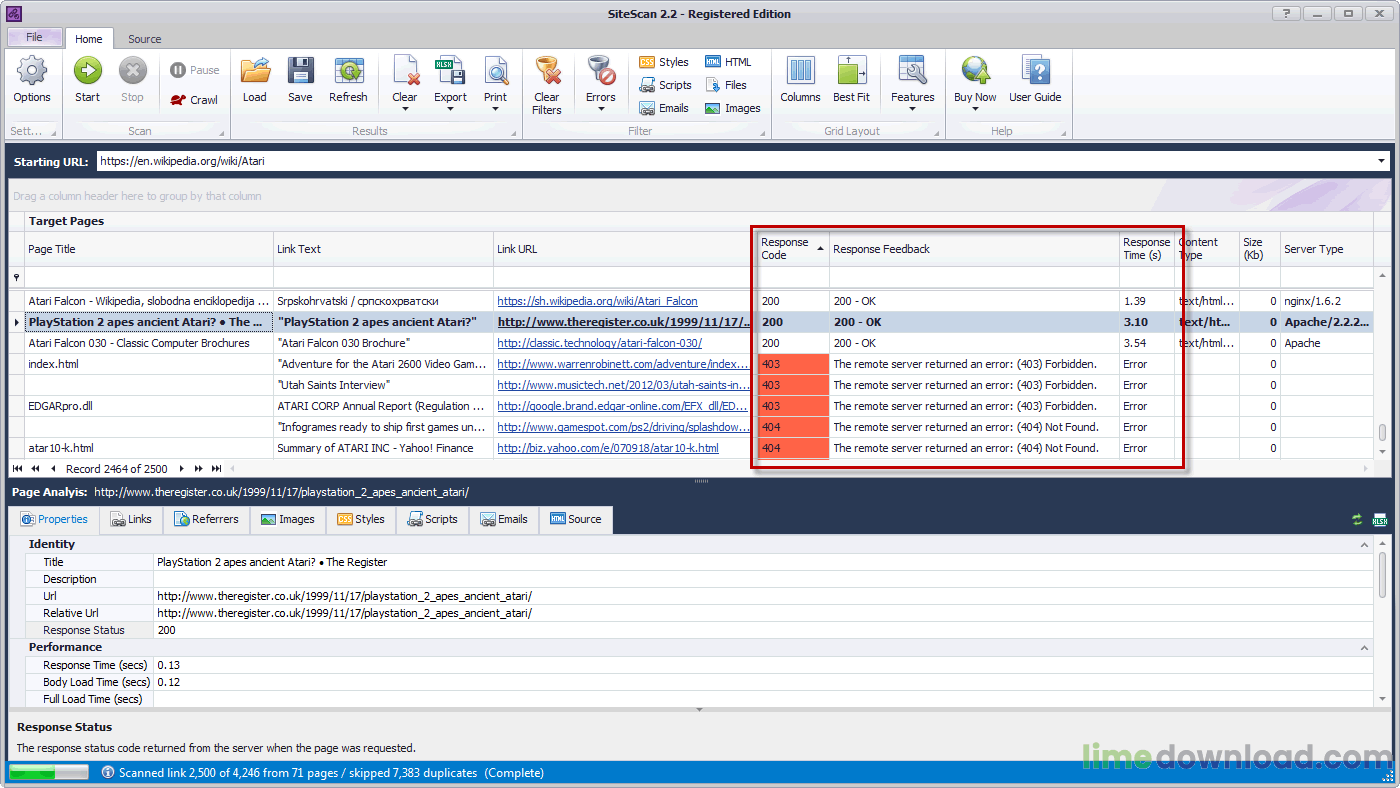Toggle the Pause scan option

tap(193, 69)
